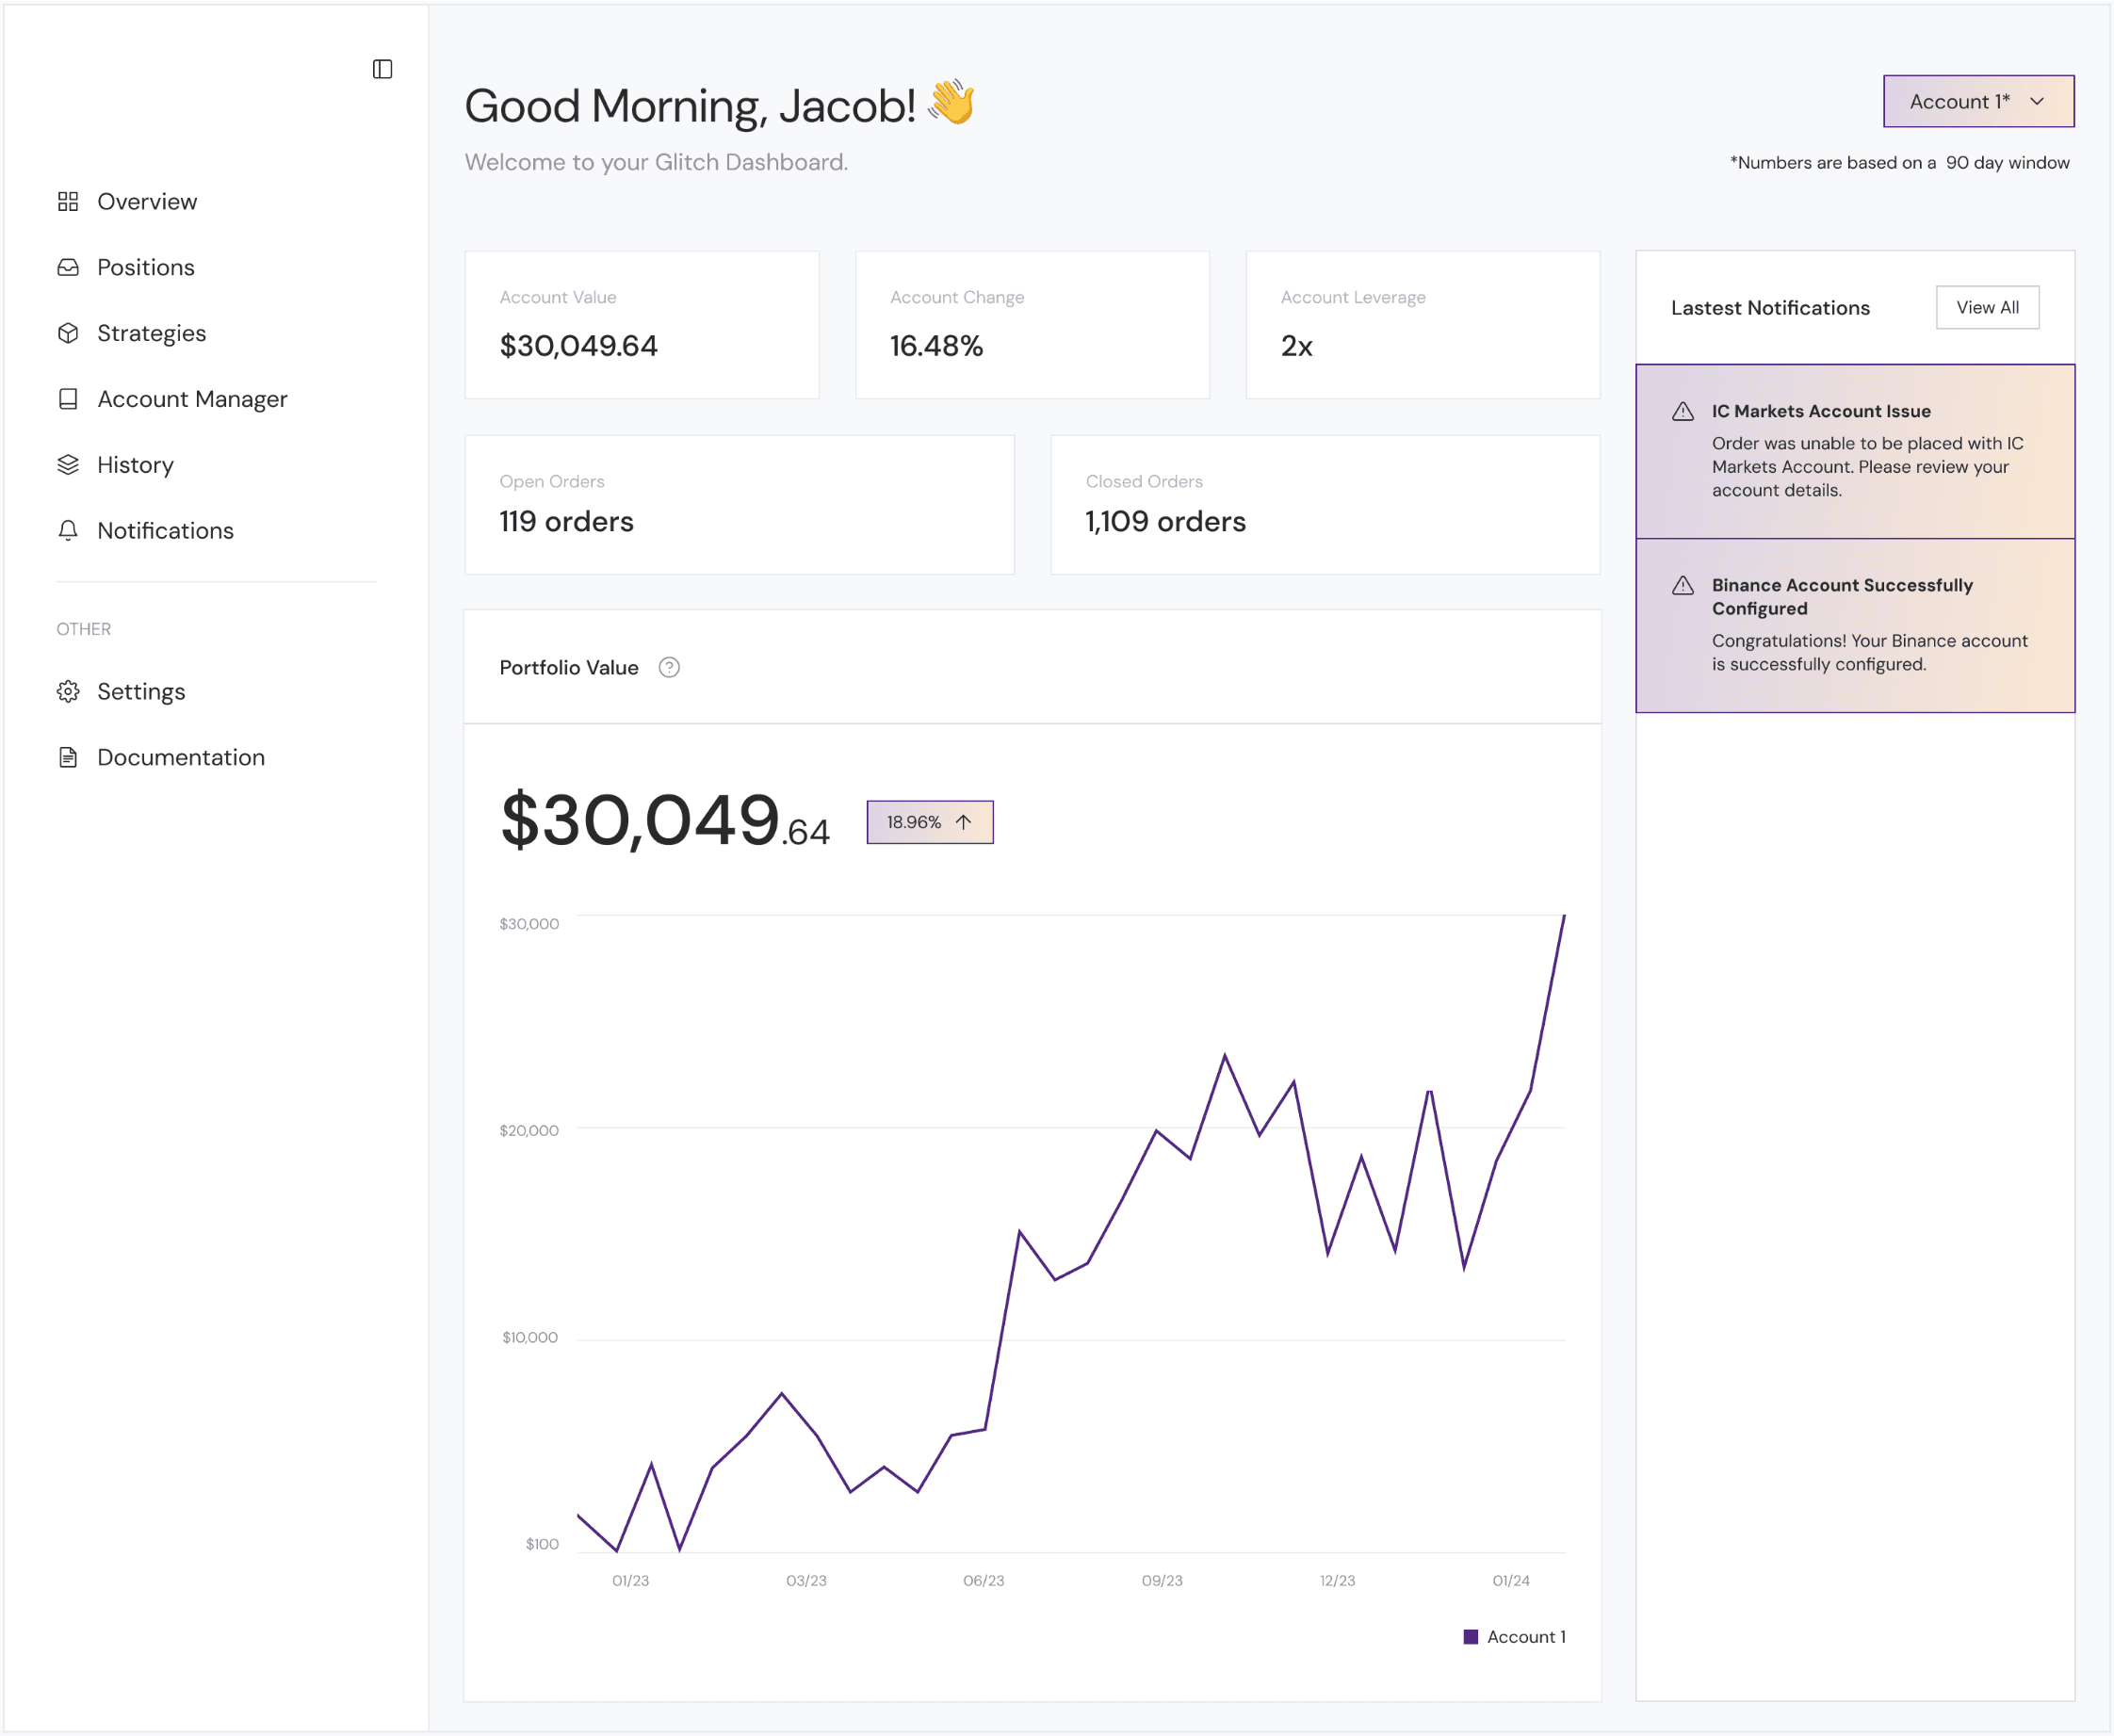Click the Overview grid icon
The height and width of the screenshot is (1736, 2114).
(x=68, y=202)
